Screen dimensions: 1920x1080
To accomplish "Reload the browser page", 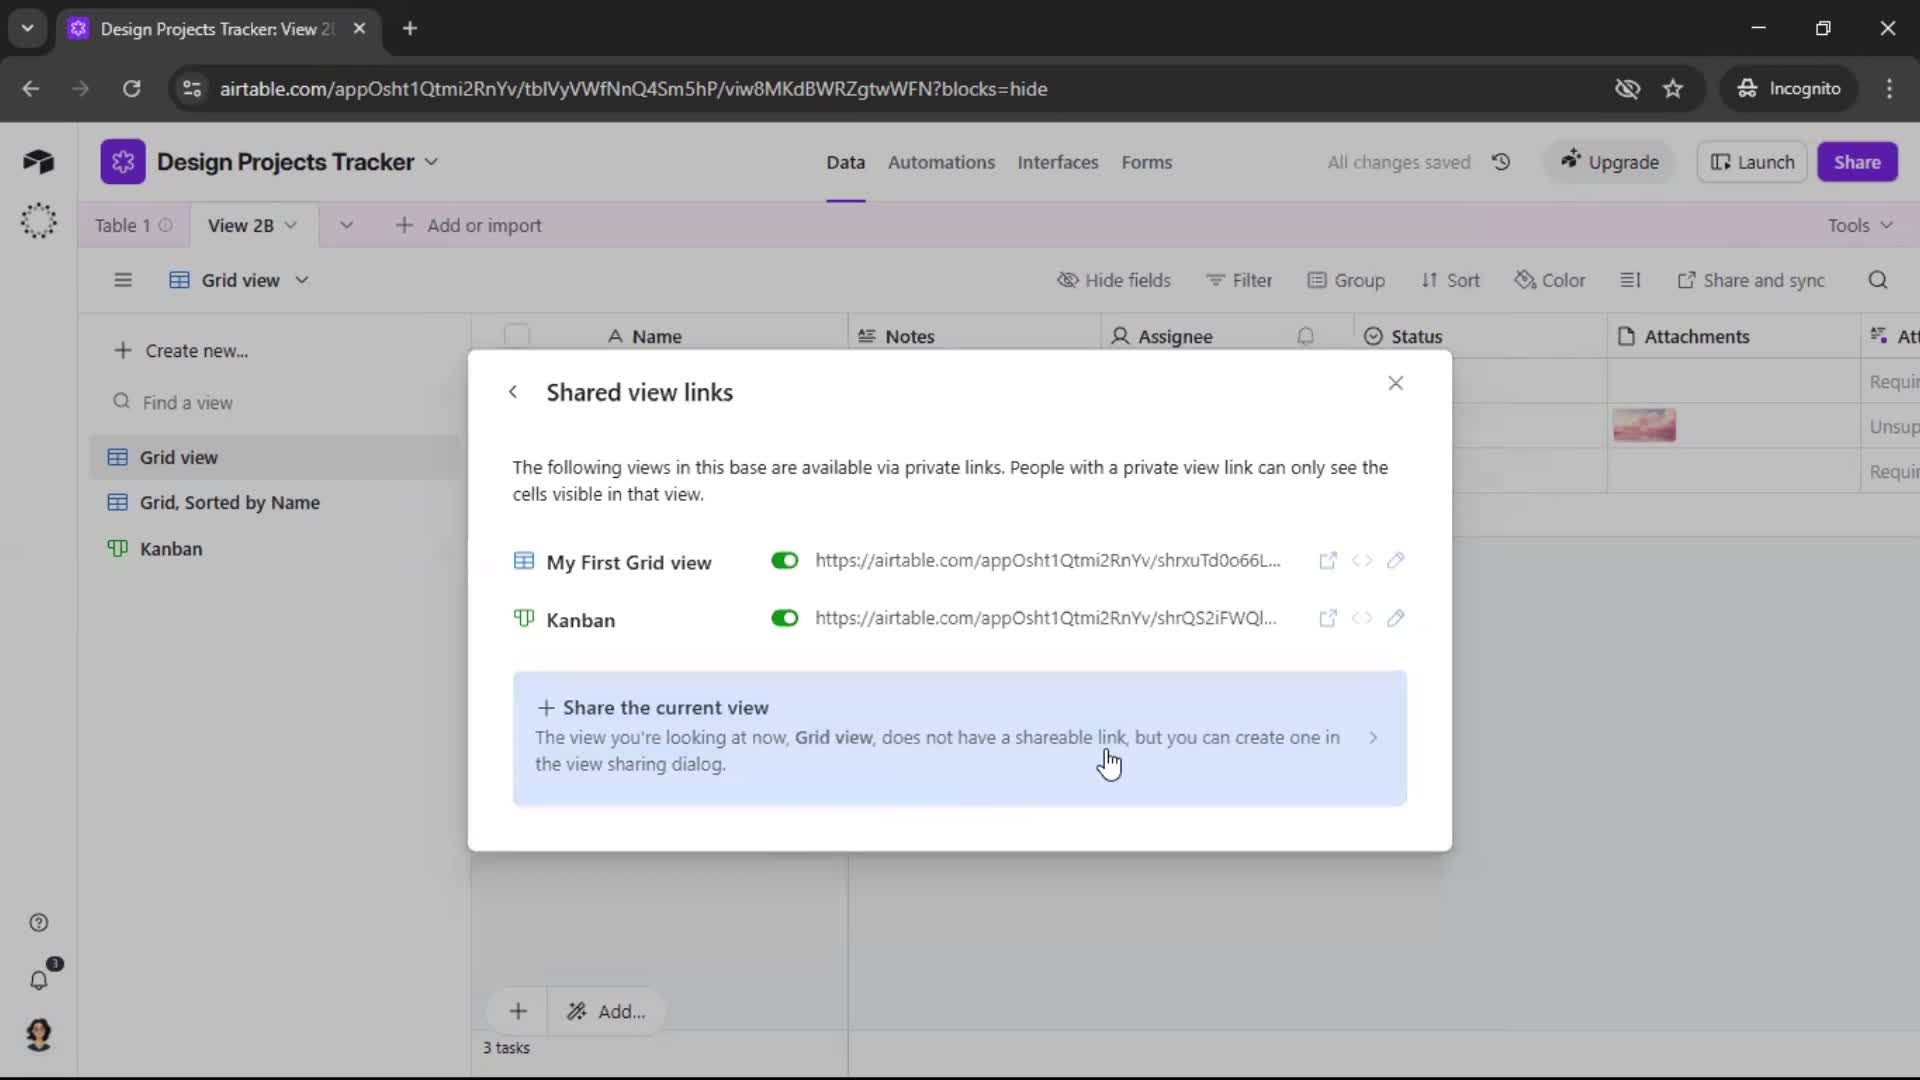I will pyautogui.click(x=131, y=89).
